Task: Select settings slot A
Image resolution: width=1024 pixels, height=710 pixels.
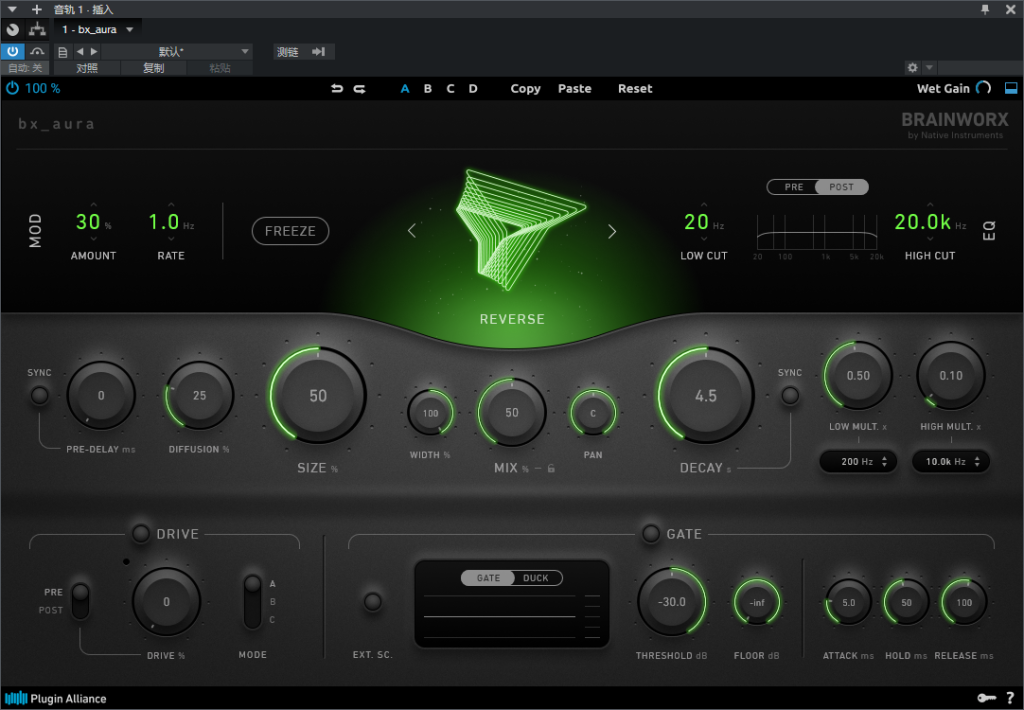Action: click(405, 89)
